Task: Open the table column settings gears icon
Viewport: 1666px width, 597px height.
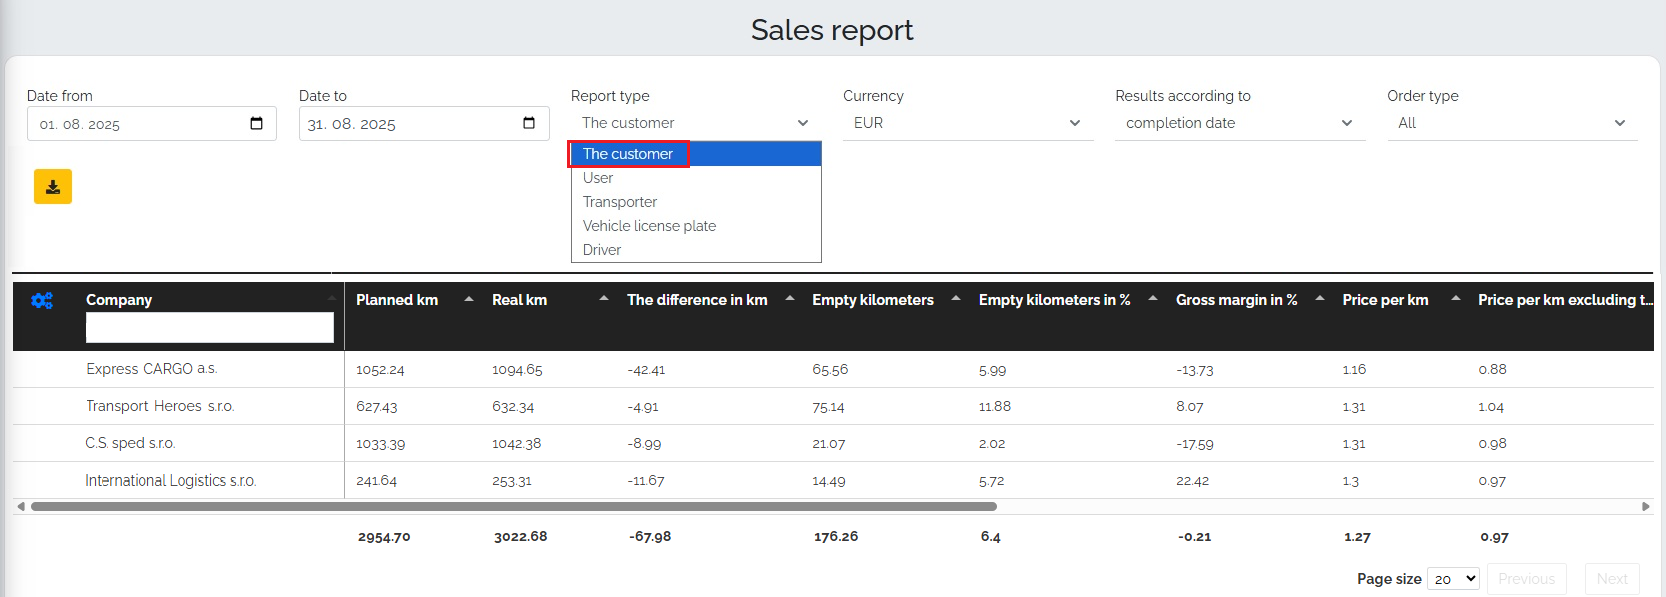Action: coord(42,300)
